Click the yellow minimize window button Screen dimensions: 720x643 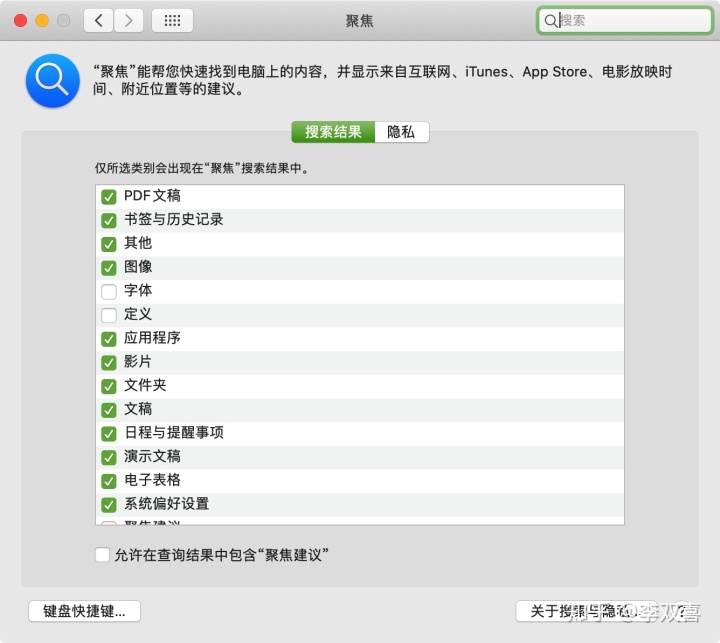[42, 21]
